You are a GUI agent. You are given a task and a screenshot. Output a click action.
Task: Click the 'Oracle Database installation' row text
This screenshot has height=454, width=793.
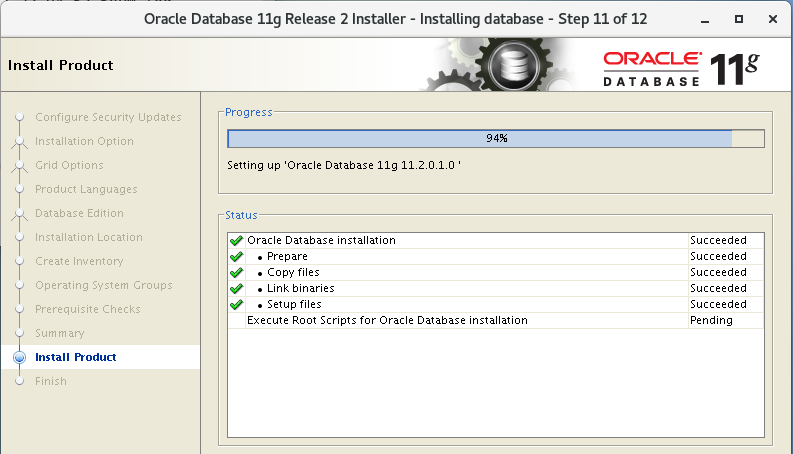321,241
